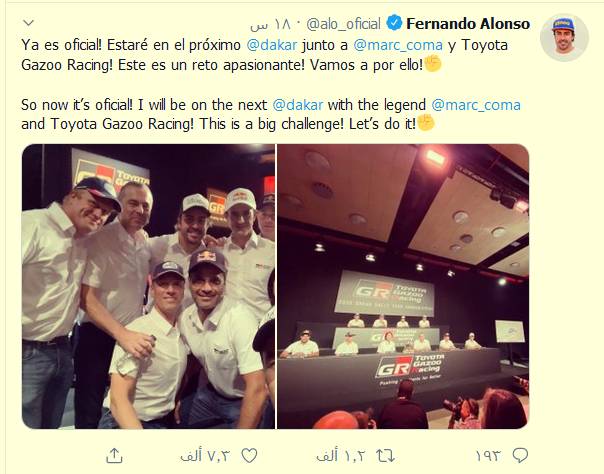Open @marc_coma mention in the Spanish text
This screenshot has width=604, height=474.
coord(398,45)
